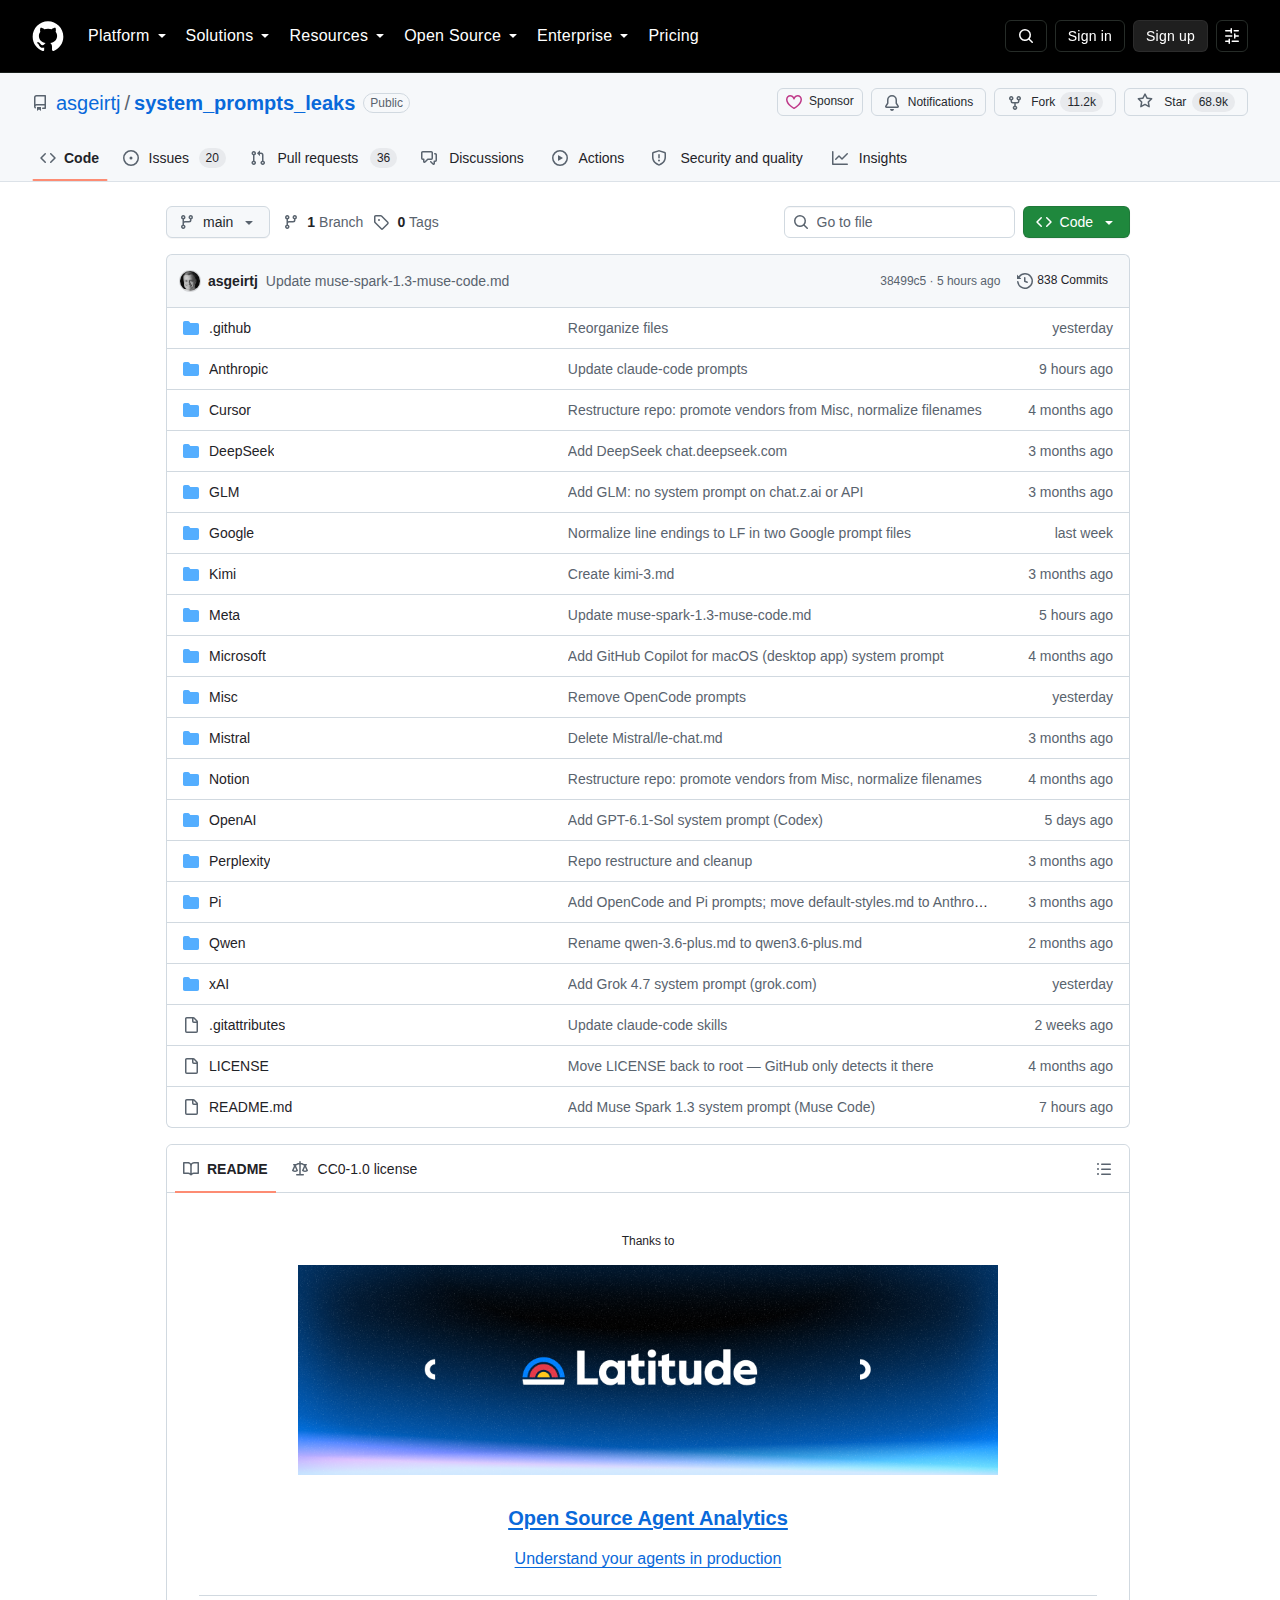Open the .gitattributes file

tap(247, 1025)
